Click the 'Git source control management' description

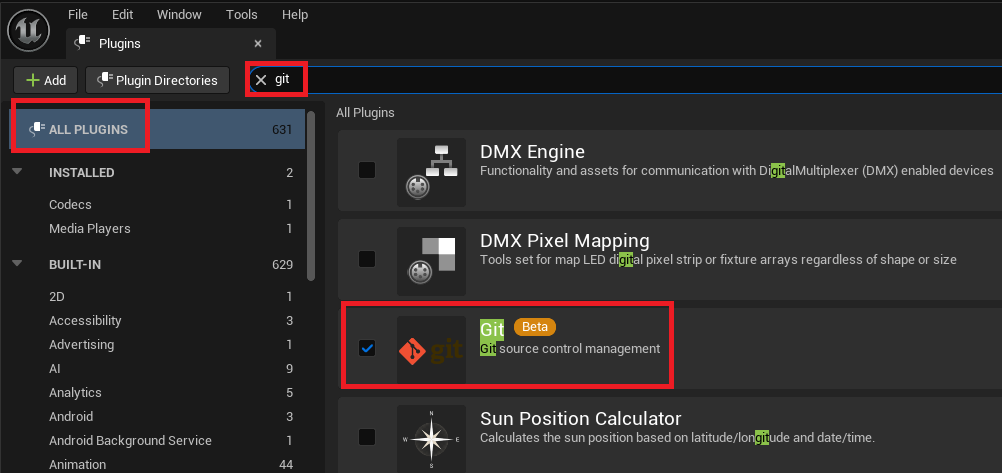570,349
